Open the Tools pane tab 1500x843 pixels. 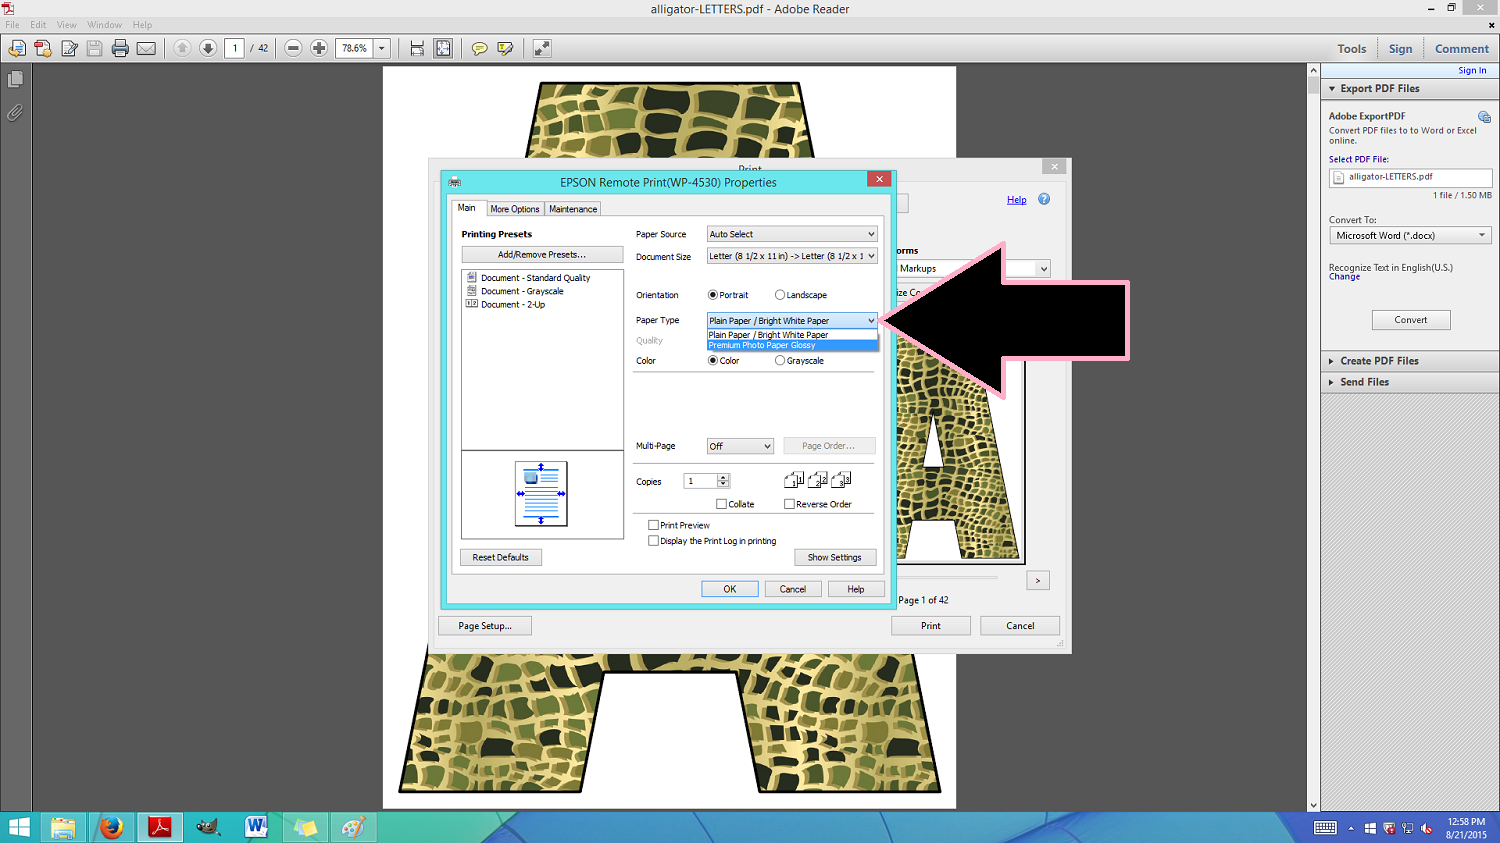(1352, 49)
